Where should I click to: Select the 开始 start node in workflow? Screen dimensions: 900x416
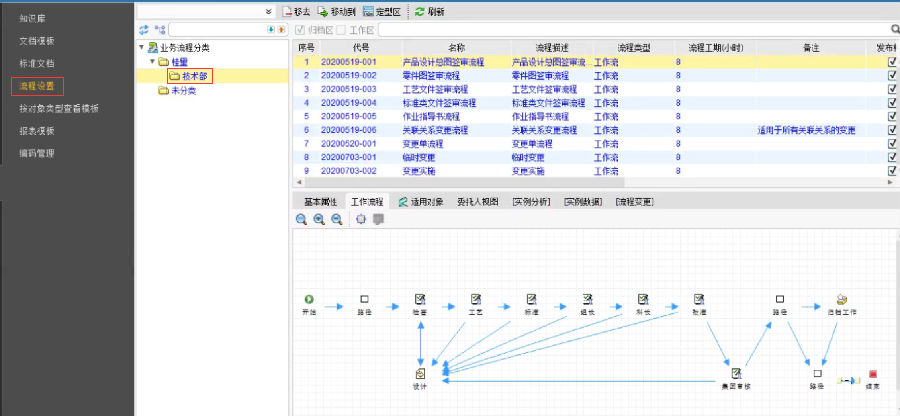point(308,299)
